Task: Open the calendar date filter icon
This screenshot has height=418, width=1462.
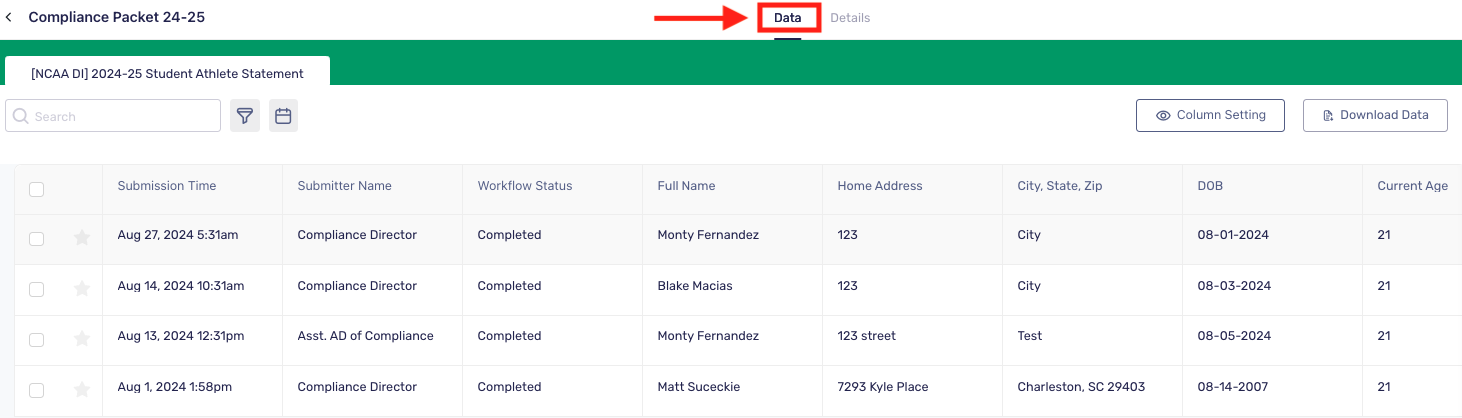Action: pos(283,116)
